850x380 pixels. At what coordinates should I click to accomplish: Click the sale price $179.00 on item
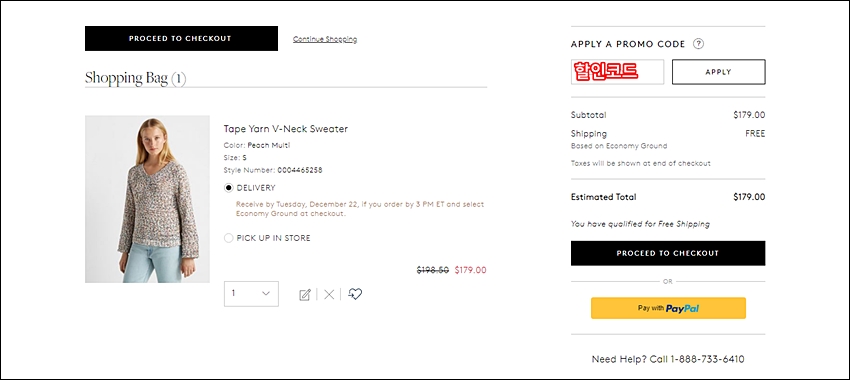(471, 270)
